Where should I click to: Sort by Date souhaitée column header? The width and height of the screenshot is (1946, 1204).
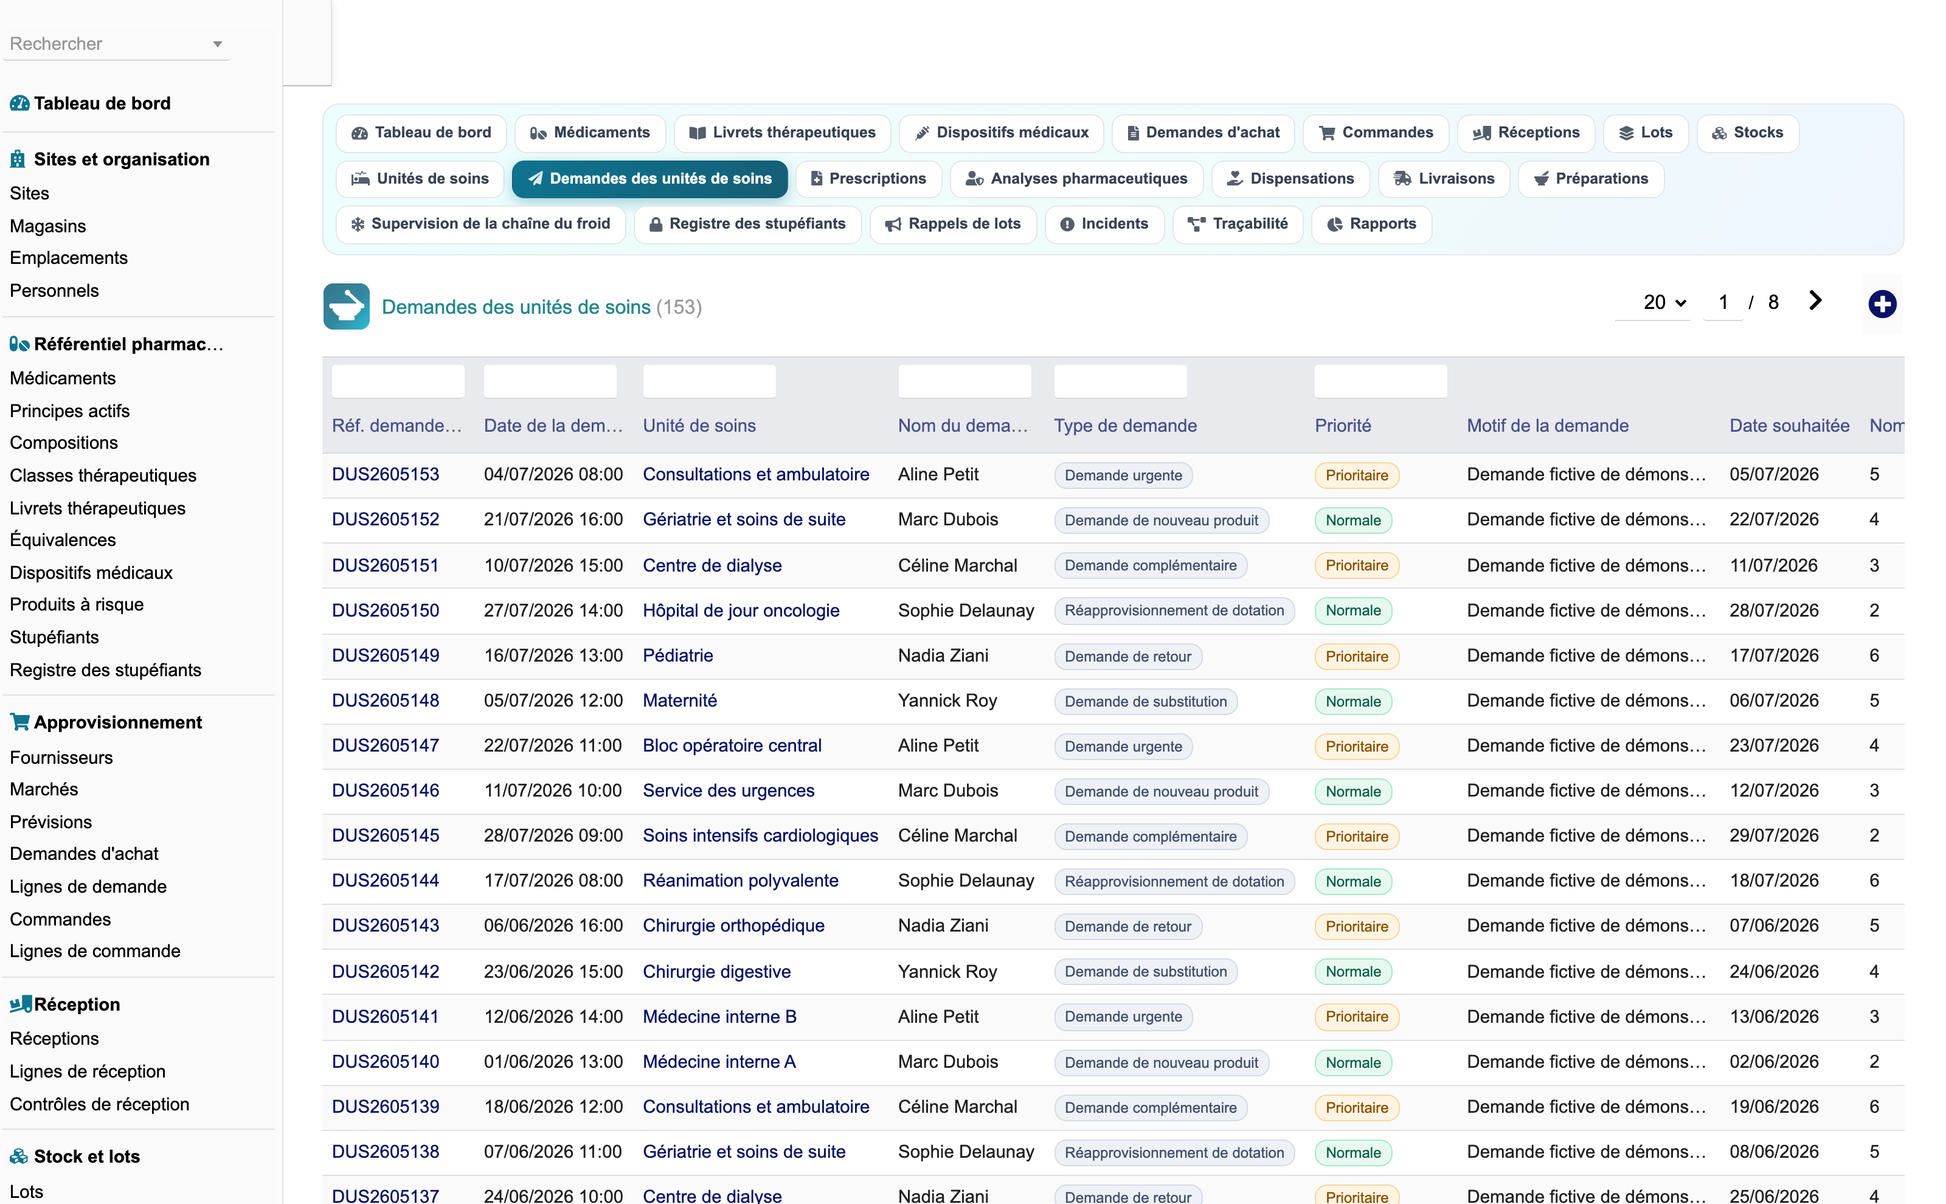pyautogui.click(x=1789, y=426)
